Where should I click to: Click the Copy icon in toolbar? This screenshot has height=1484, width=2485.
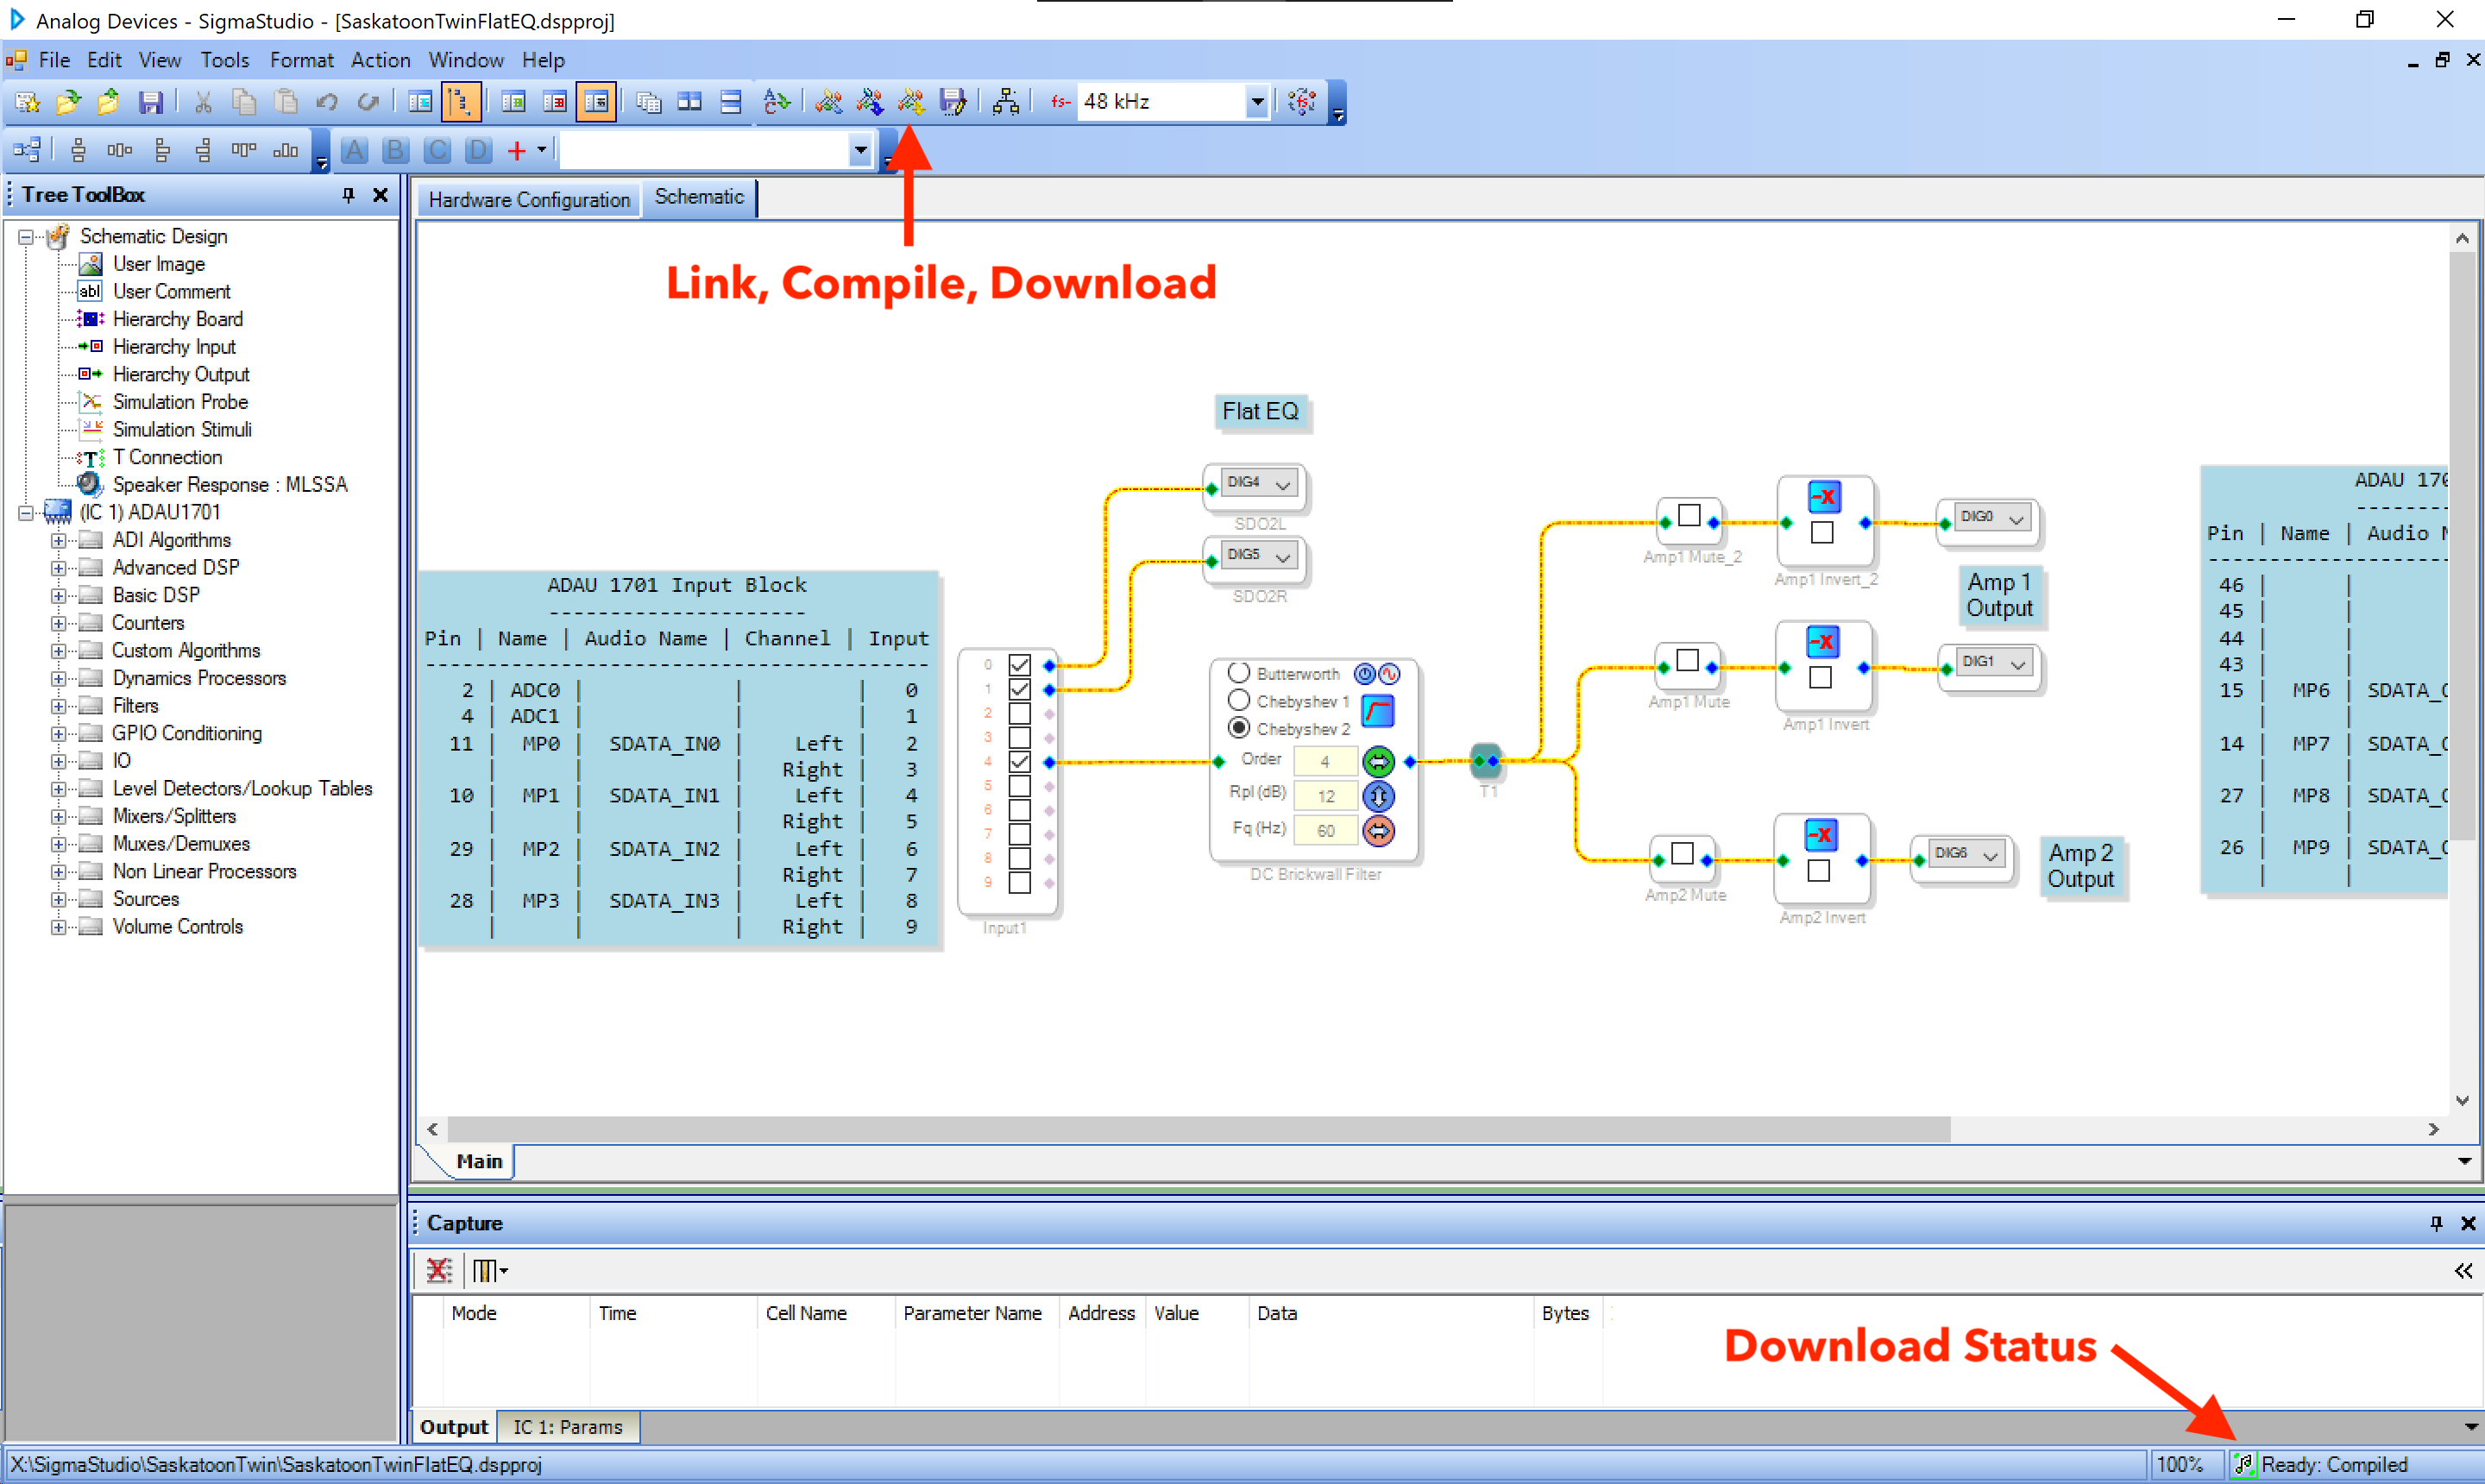pos(244,102)
